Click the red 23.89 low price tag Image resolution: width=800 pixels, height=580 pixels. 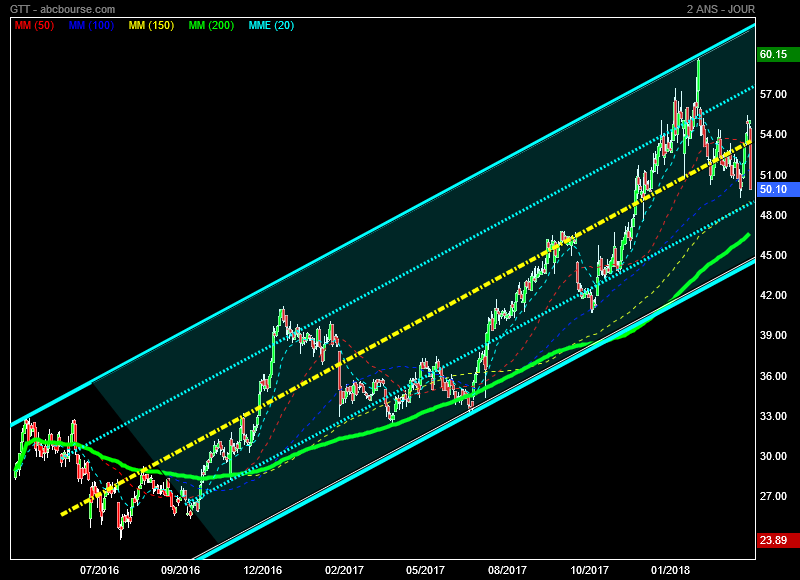[x=778, y=540]
